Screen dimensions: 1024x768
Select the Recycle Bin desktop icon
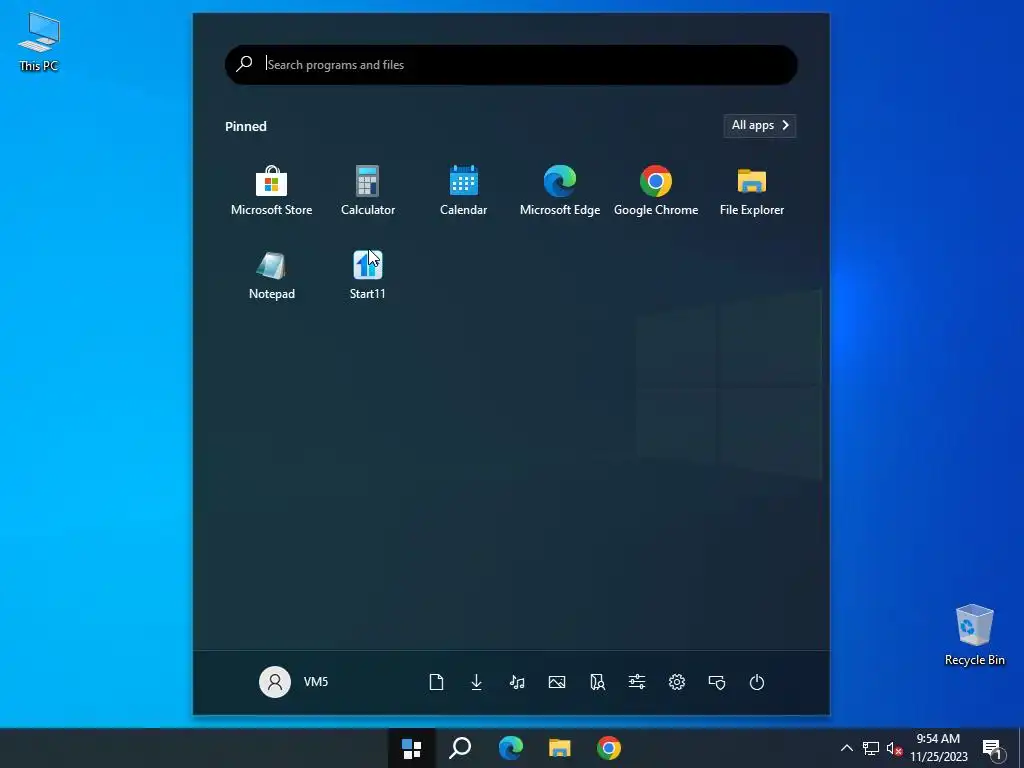coord(974,635)
